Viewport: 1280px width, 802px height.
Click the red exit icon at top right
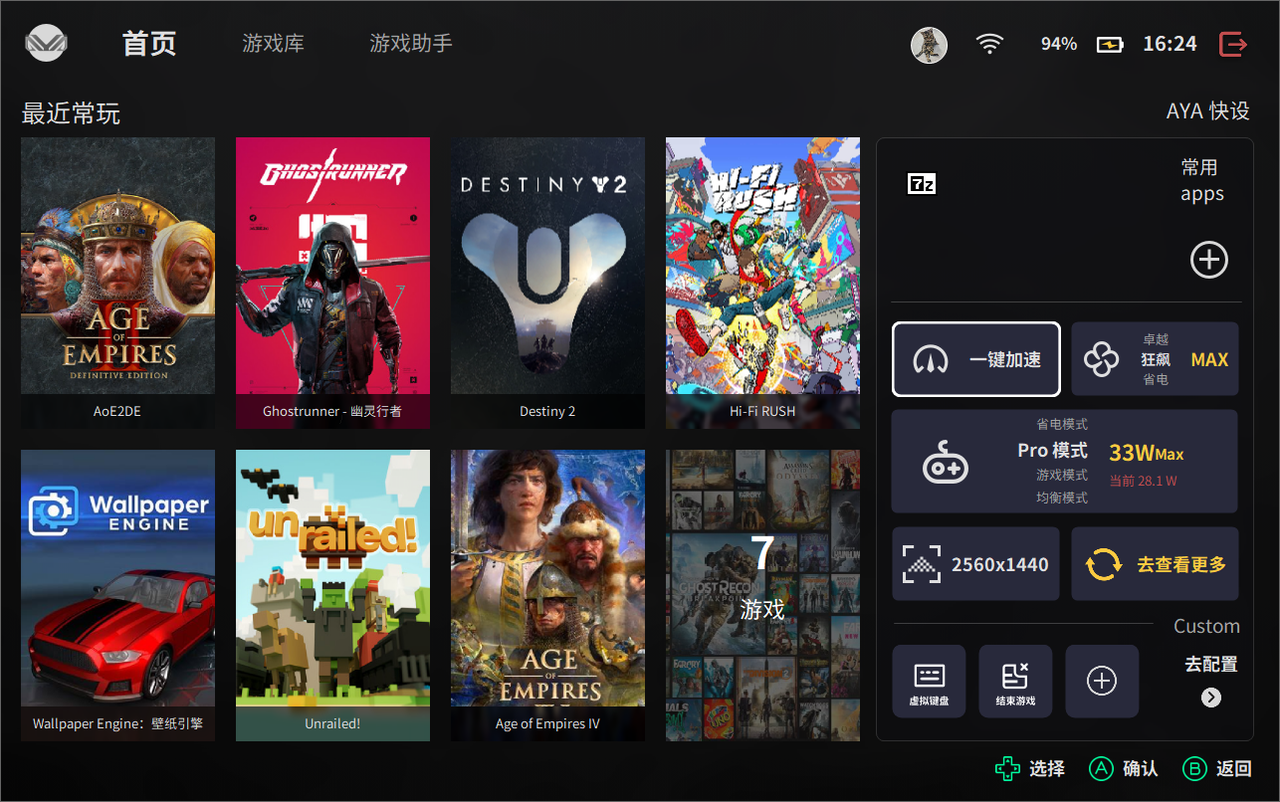[1233, 44]
